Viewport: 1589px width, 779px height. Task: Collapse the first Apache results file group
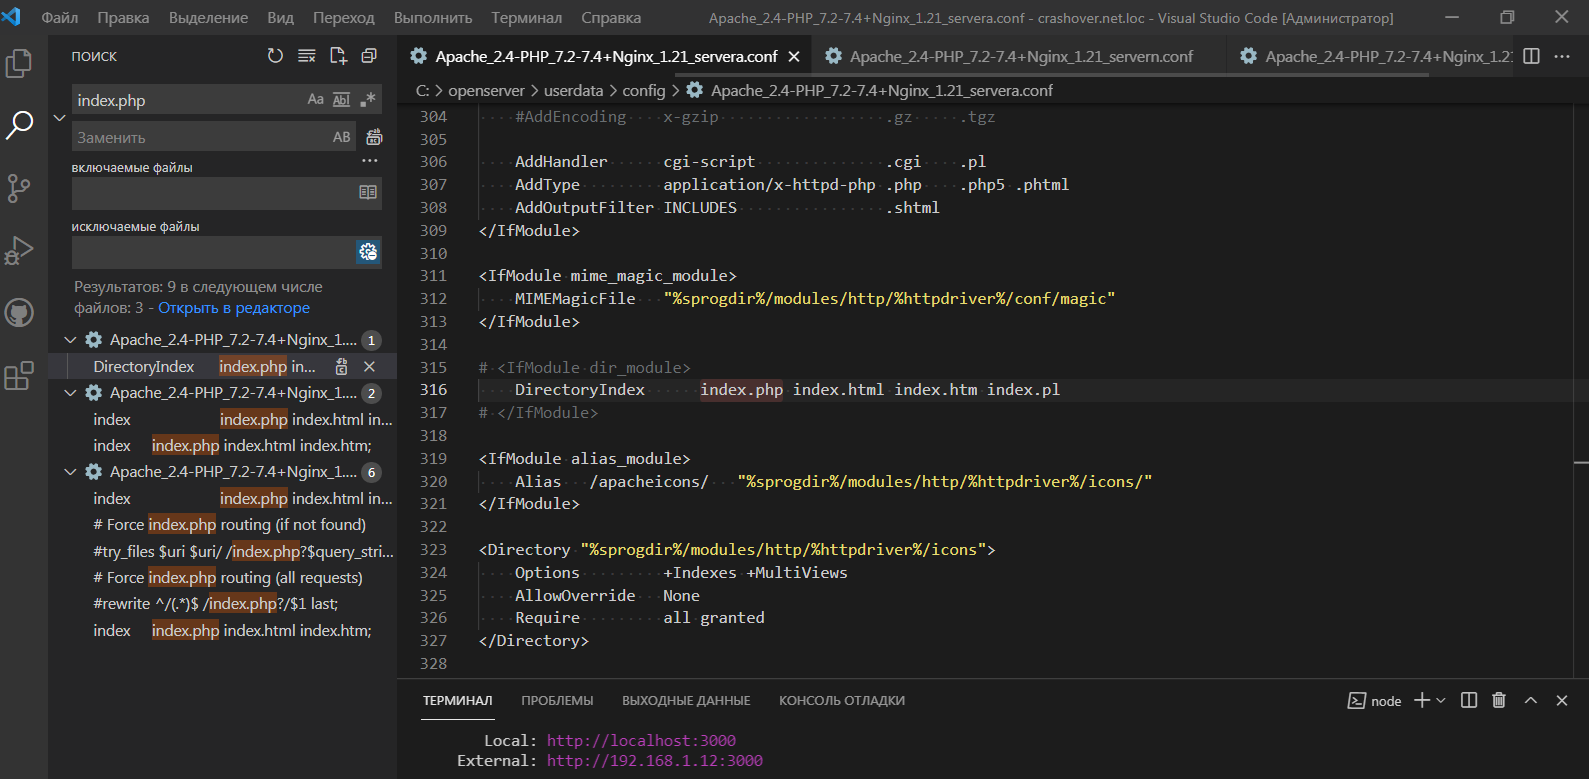(x=70, y=340)
